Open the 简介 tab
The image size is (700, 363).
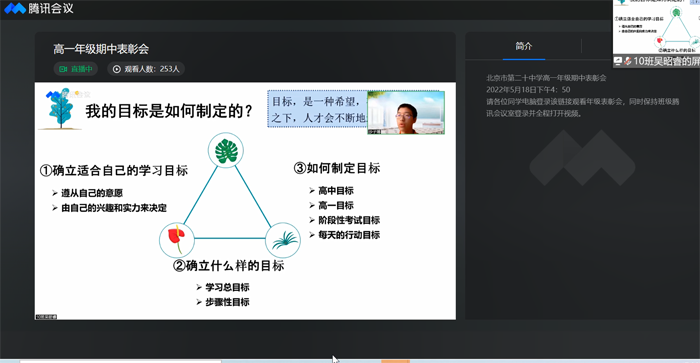524,46
